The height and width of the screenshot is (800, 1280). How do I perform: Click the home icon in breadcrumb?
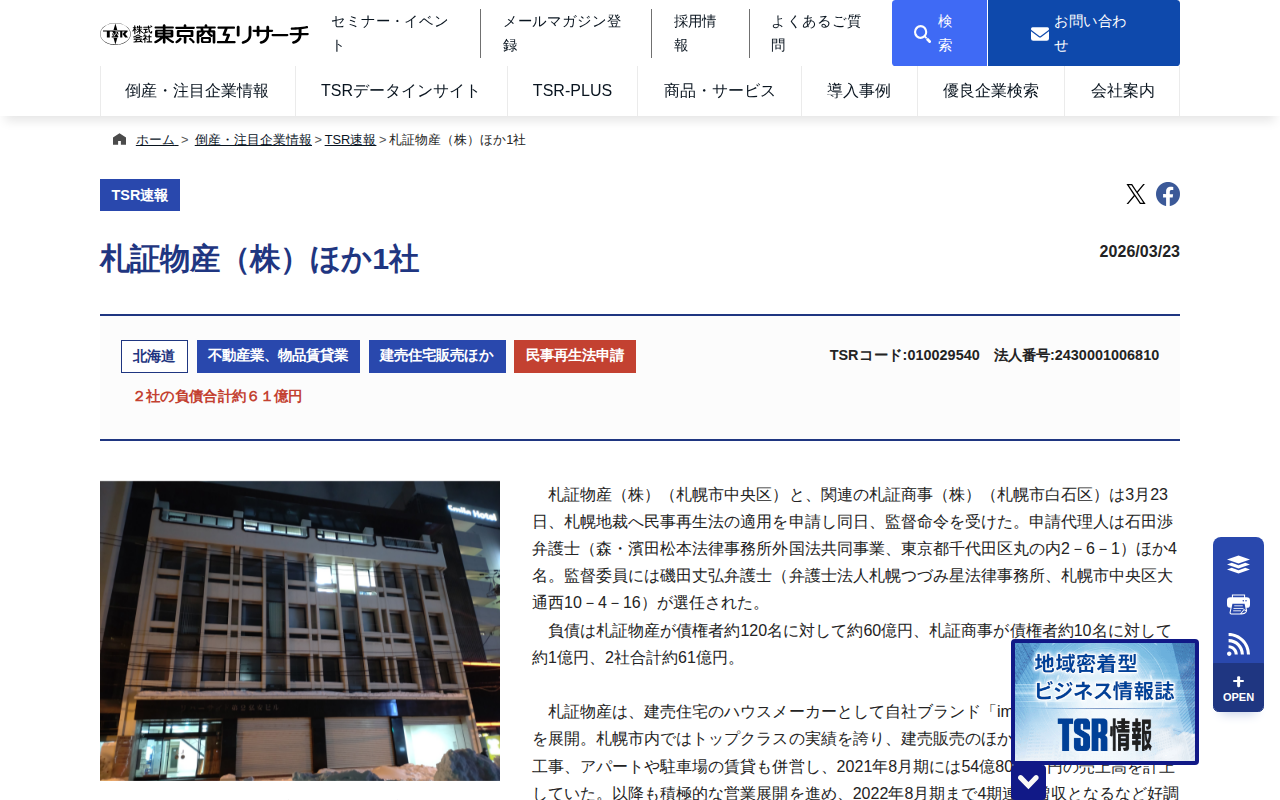click(120, 140)
